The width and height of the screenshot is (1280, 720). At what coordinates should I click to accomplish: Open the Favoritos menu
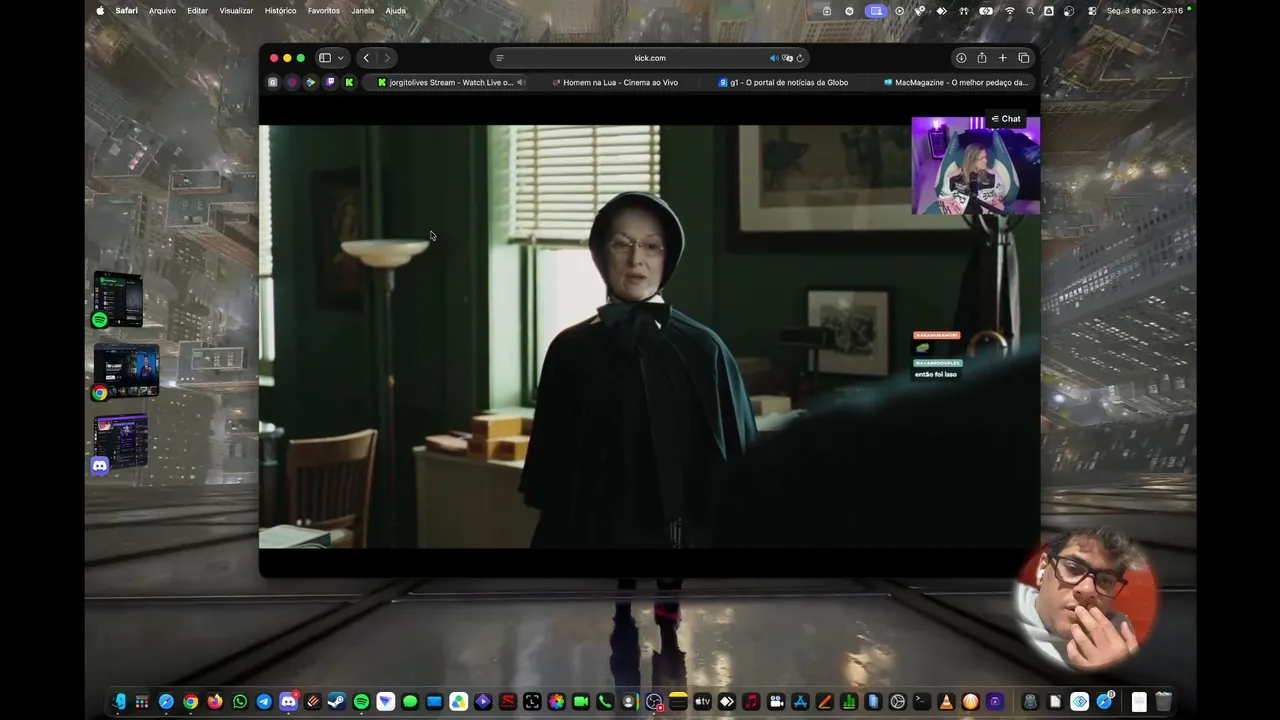pyautogui.click(x=324, y=11)
